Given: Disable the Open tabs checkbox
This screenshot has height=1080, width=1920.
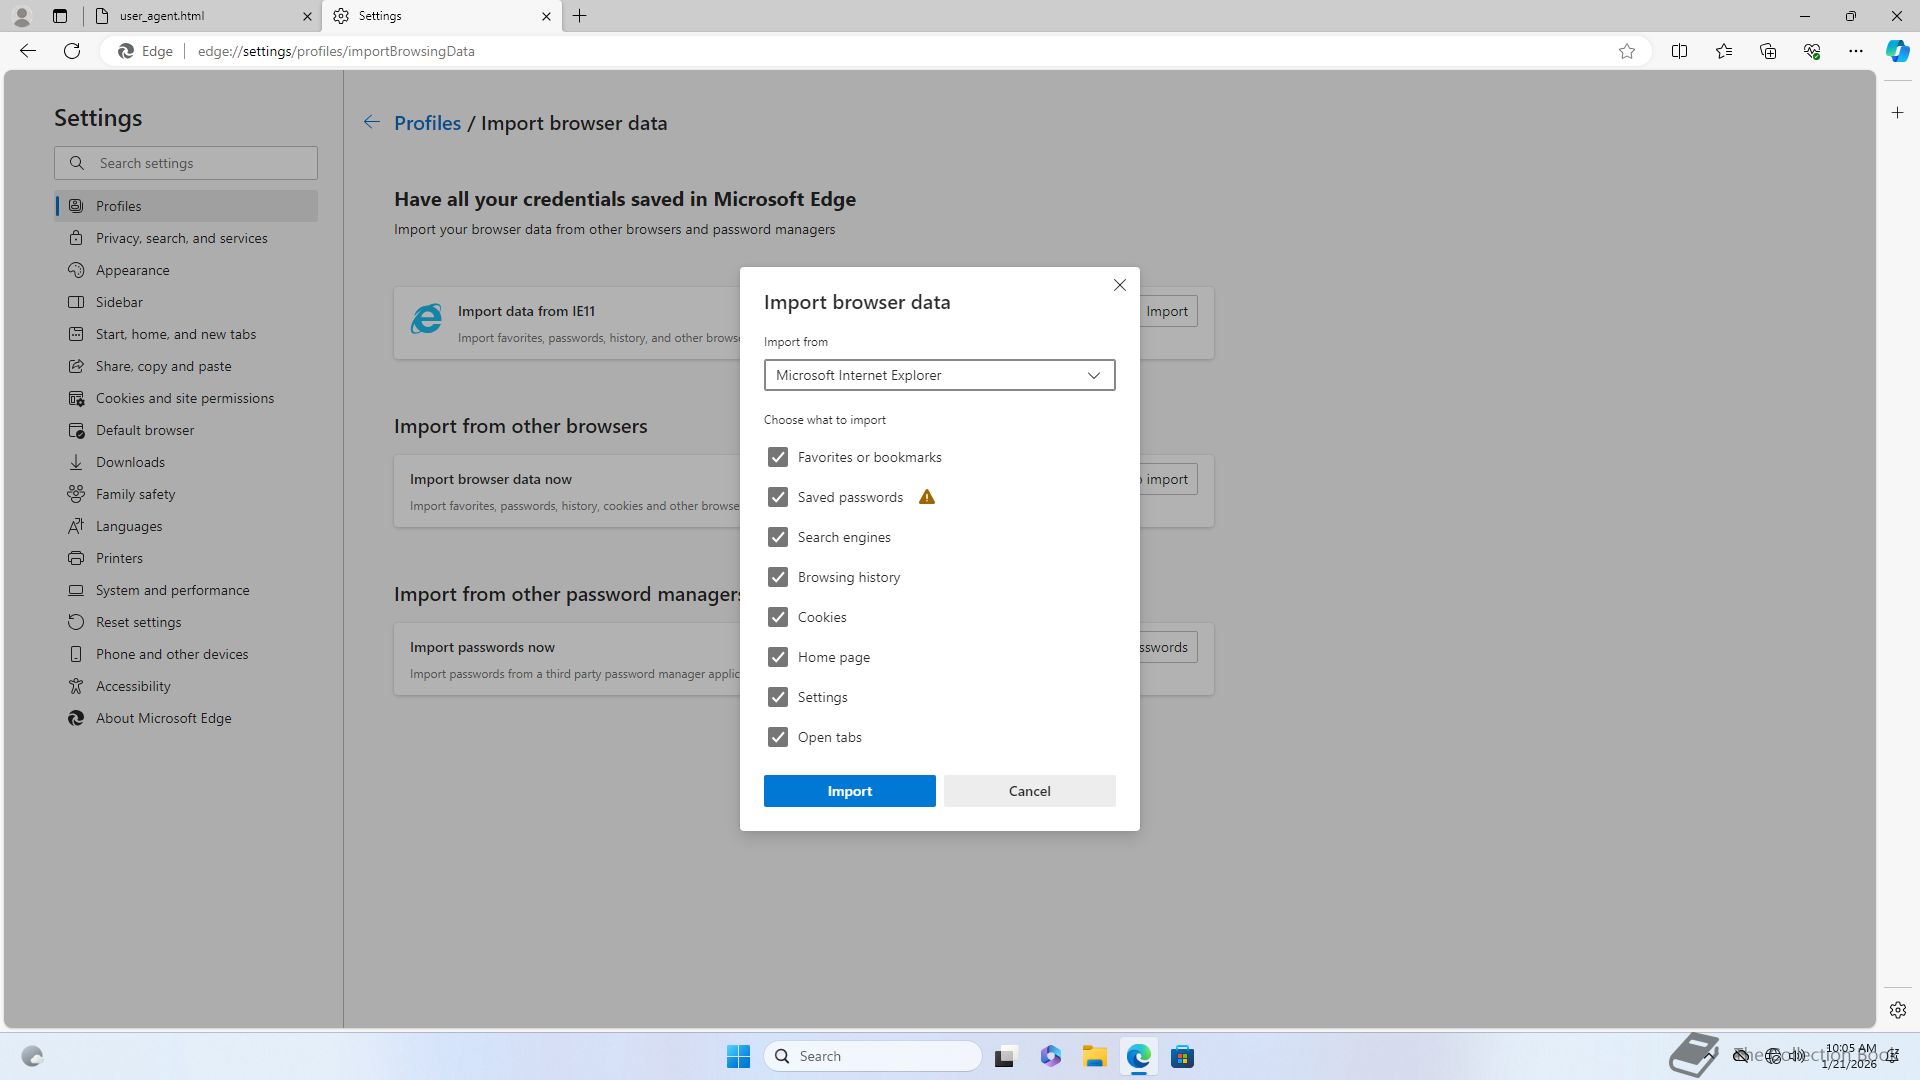Looking at the screenshot, I should [778, 737].
